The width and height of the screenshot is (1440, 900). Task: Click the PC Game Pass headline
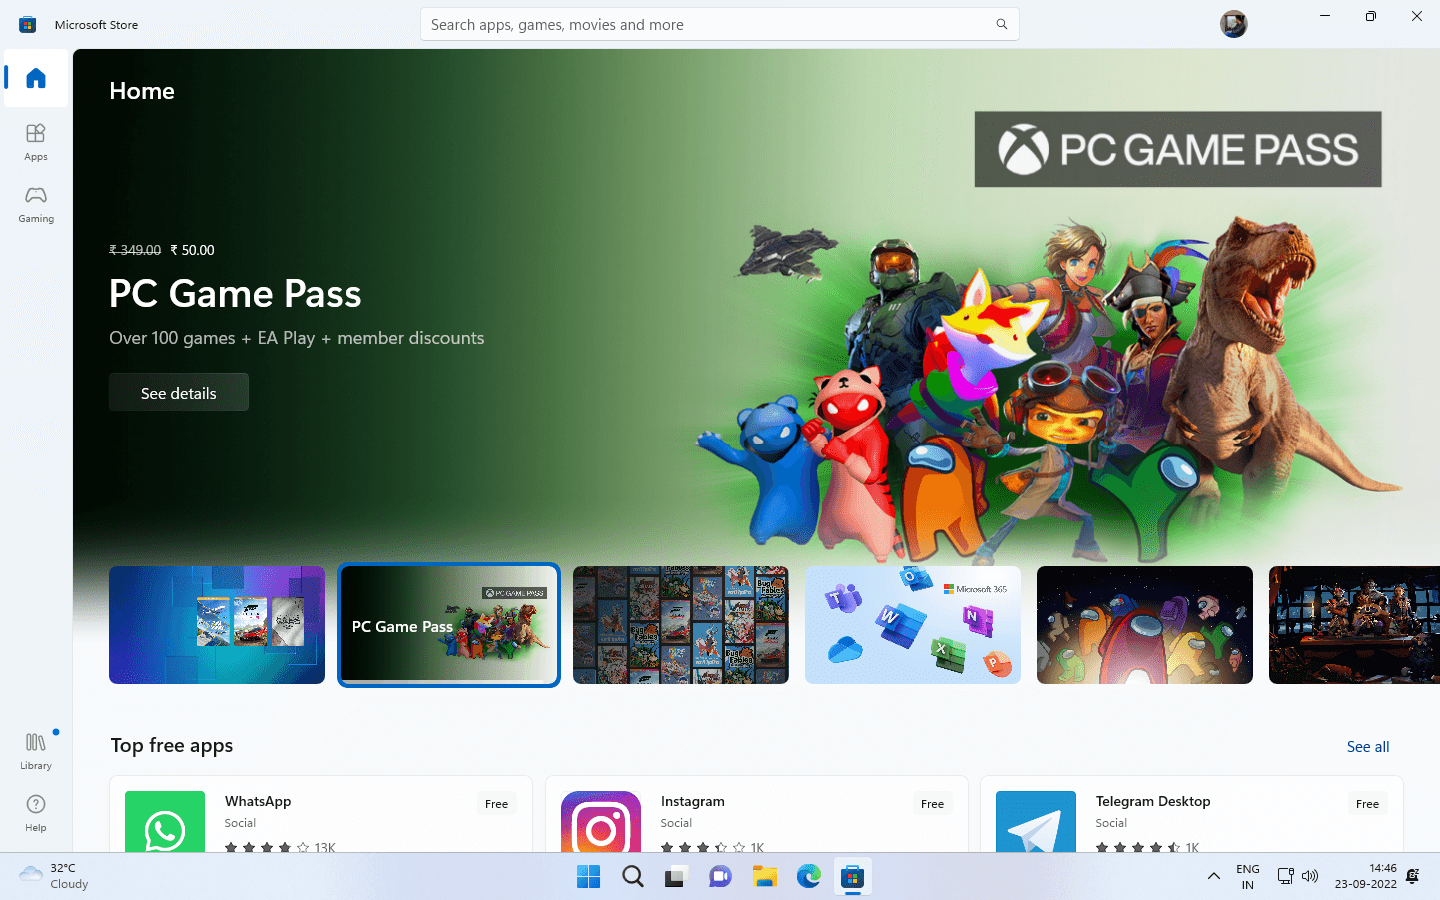[x=235, y=293]
